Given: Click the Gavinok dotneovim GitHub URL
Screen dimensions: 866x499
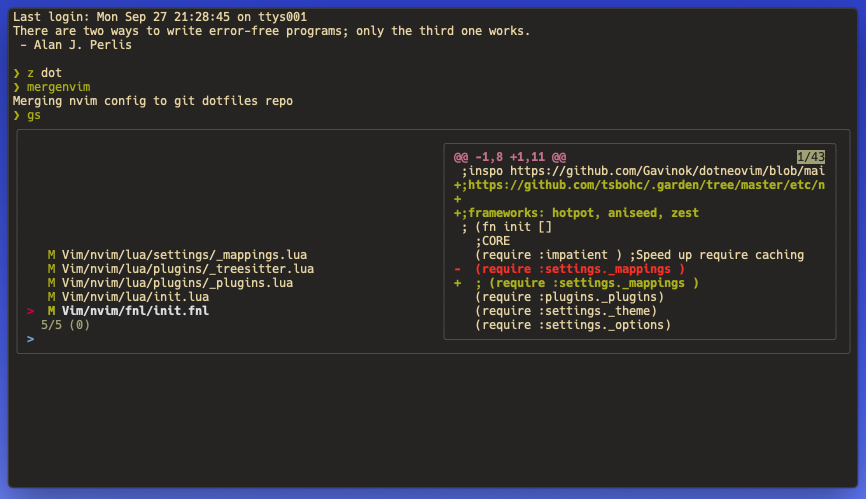Looking at the screenshot, I should [x=667, y=171].
